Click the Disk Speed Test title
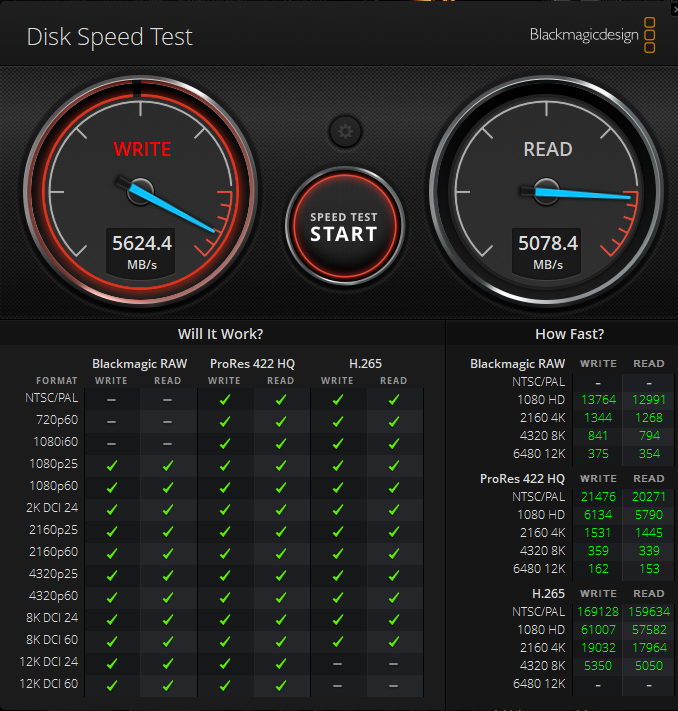 pyautogui.click(x=110, y=37)
